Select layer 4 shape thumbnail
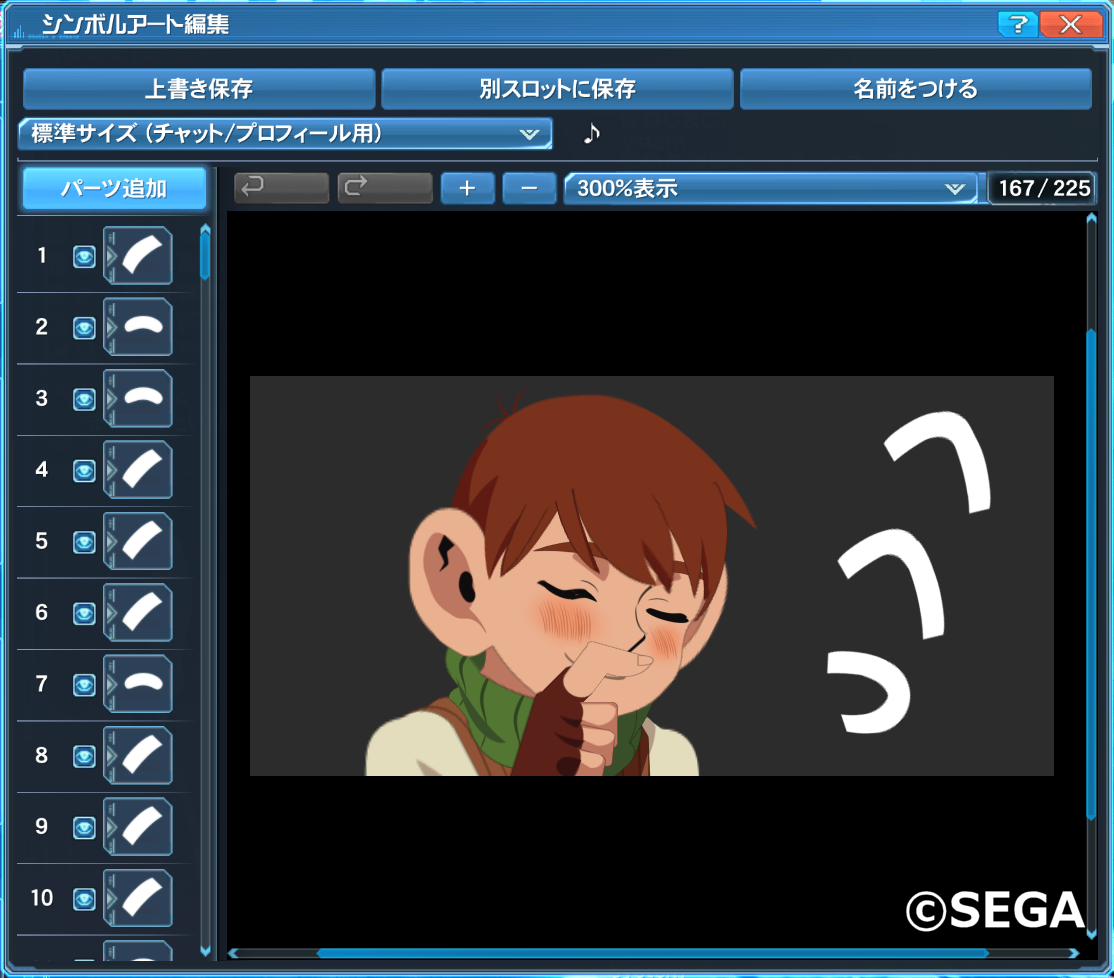Image resolution: width=1114 pixels, height=978 pixels. click(139, 469)
